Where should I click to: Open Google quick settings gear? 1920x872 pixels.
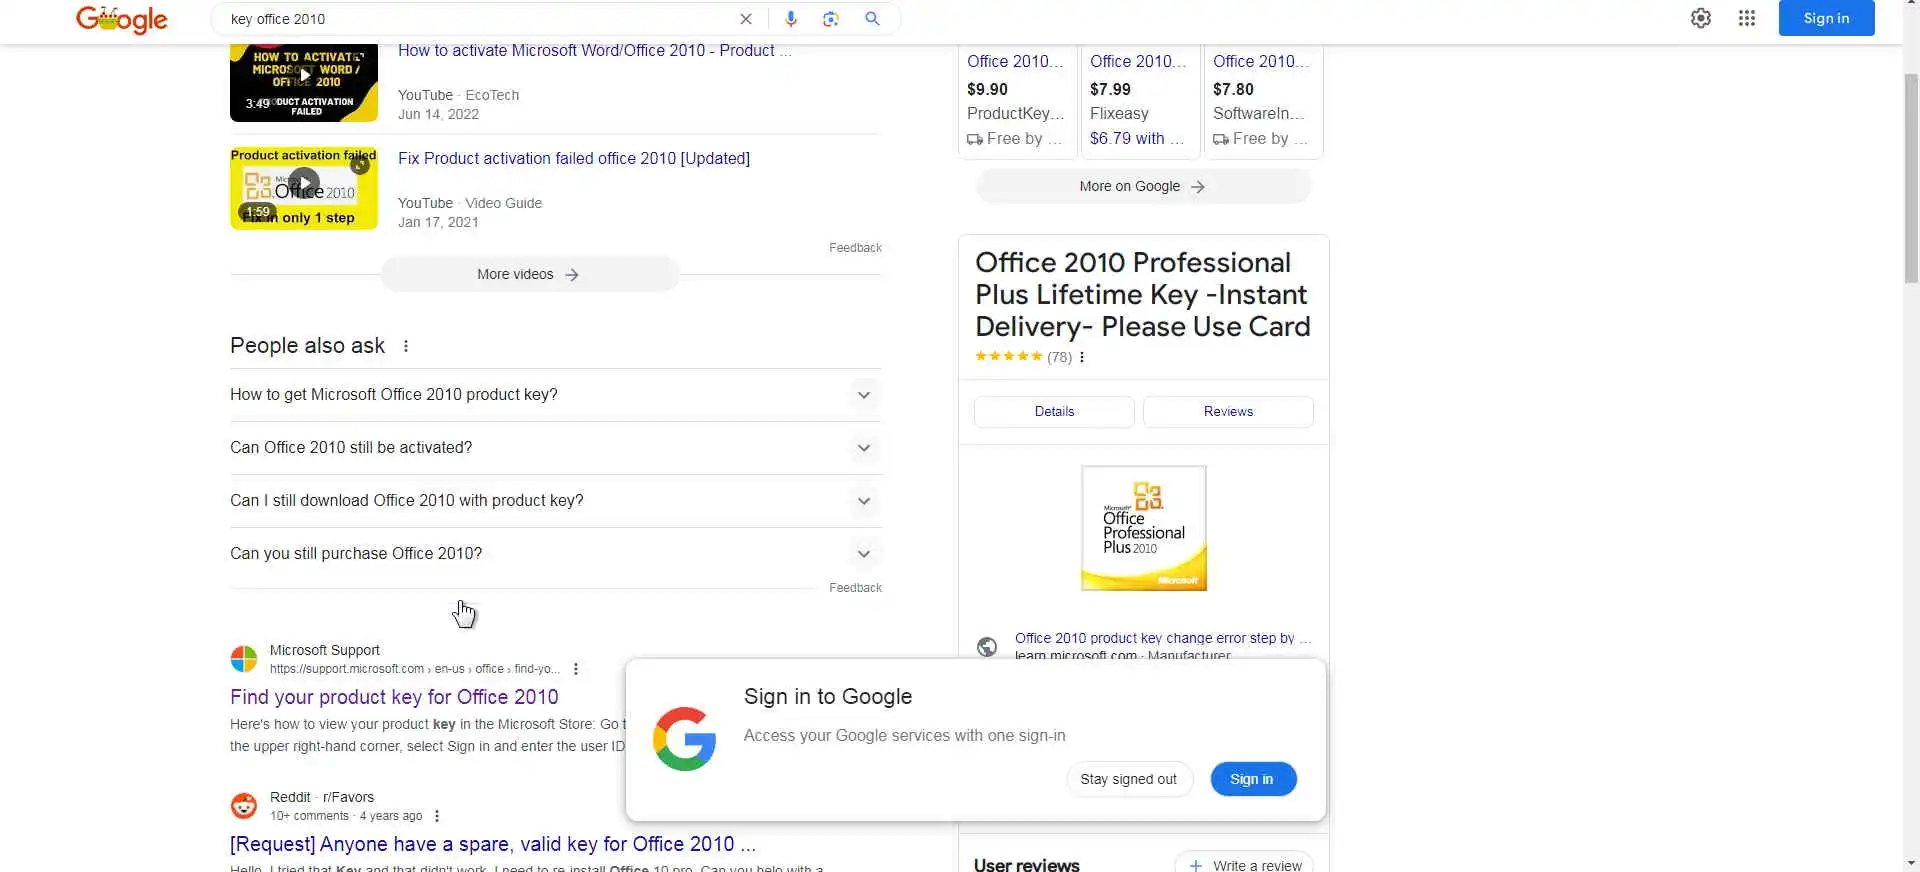(x=1700, y=18)
